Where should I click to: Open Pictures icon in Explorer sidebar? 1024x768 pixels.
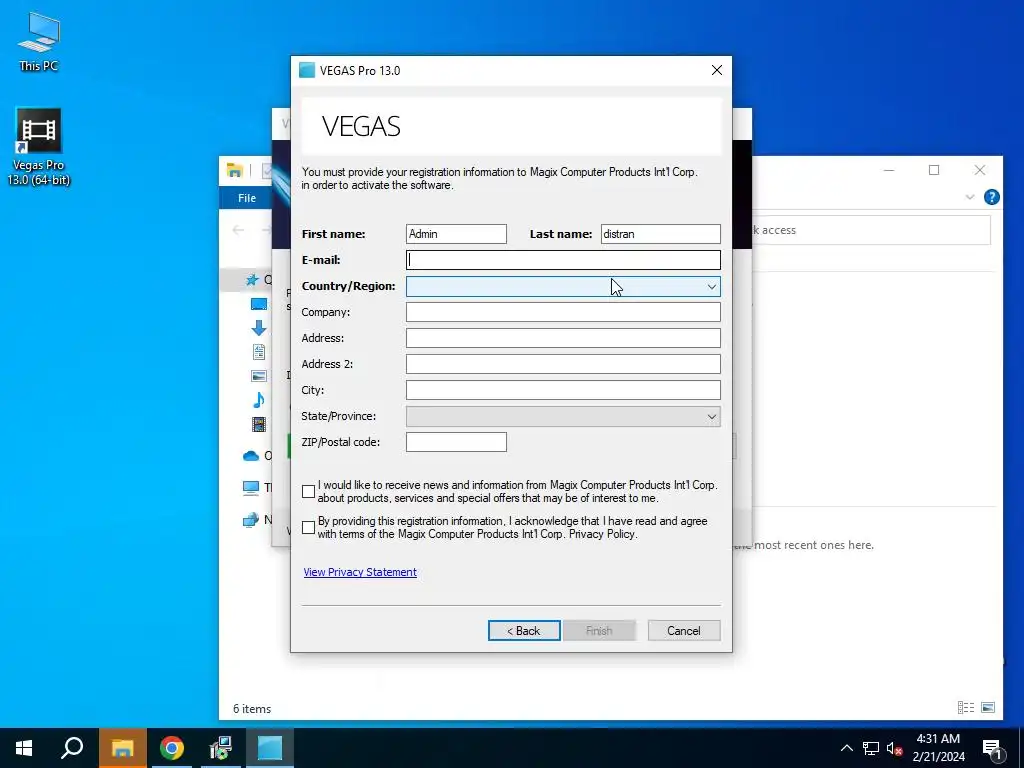[x=259, y=376]
